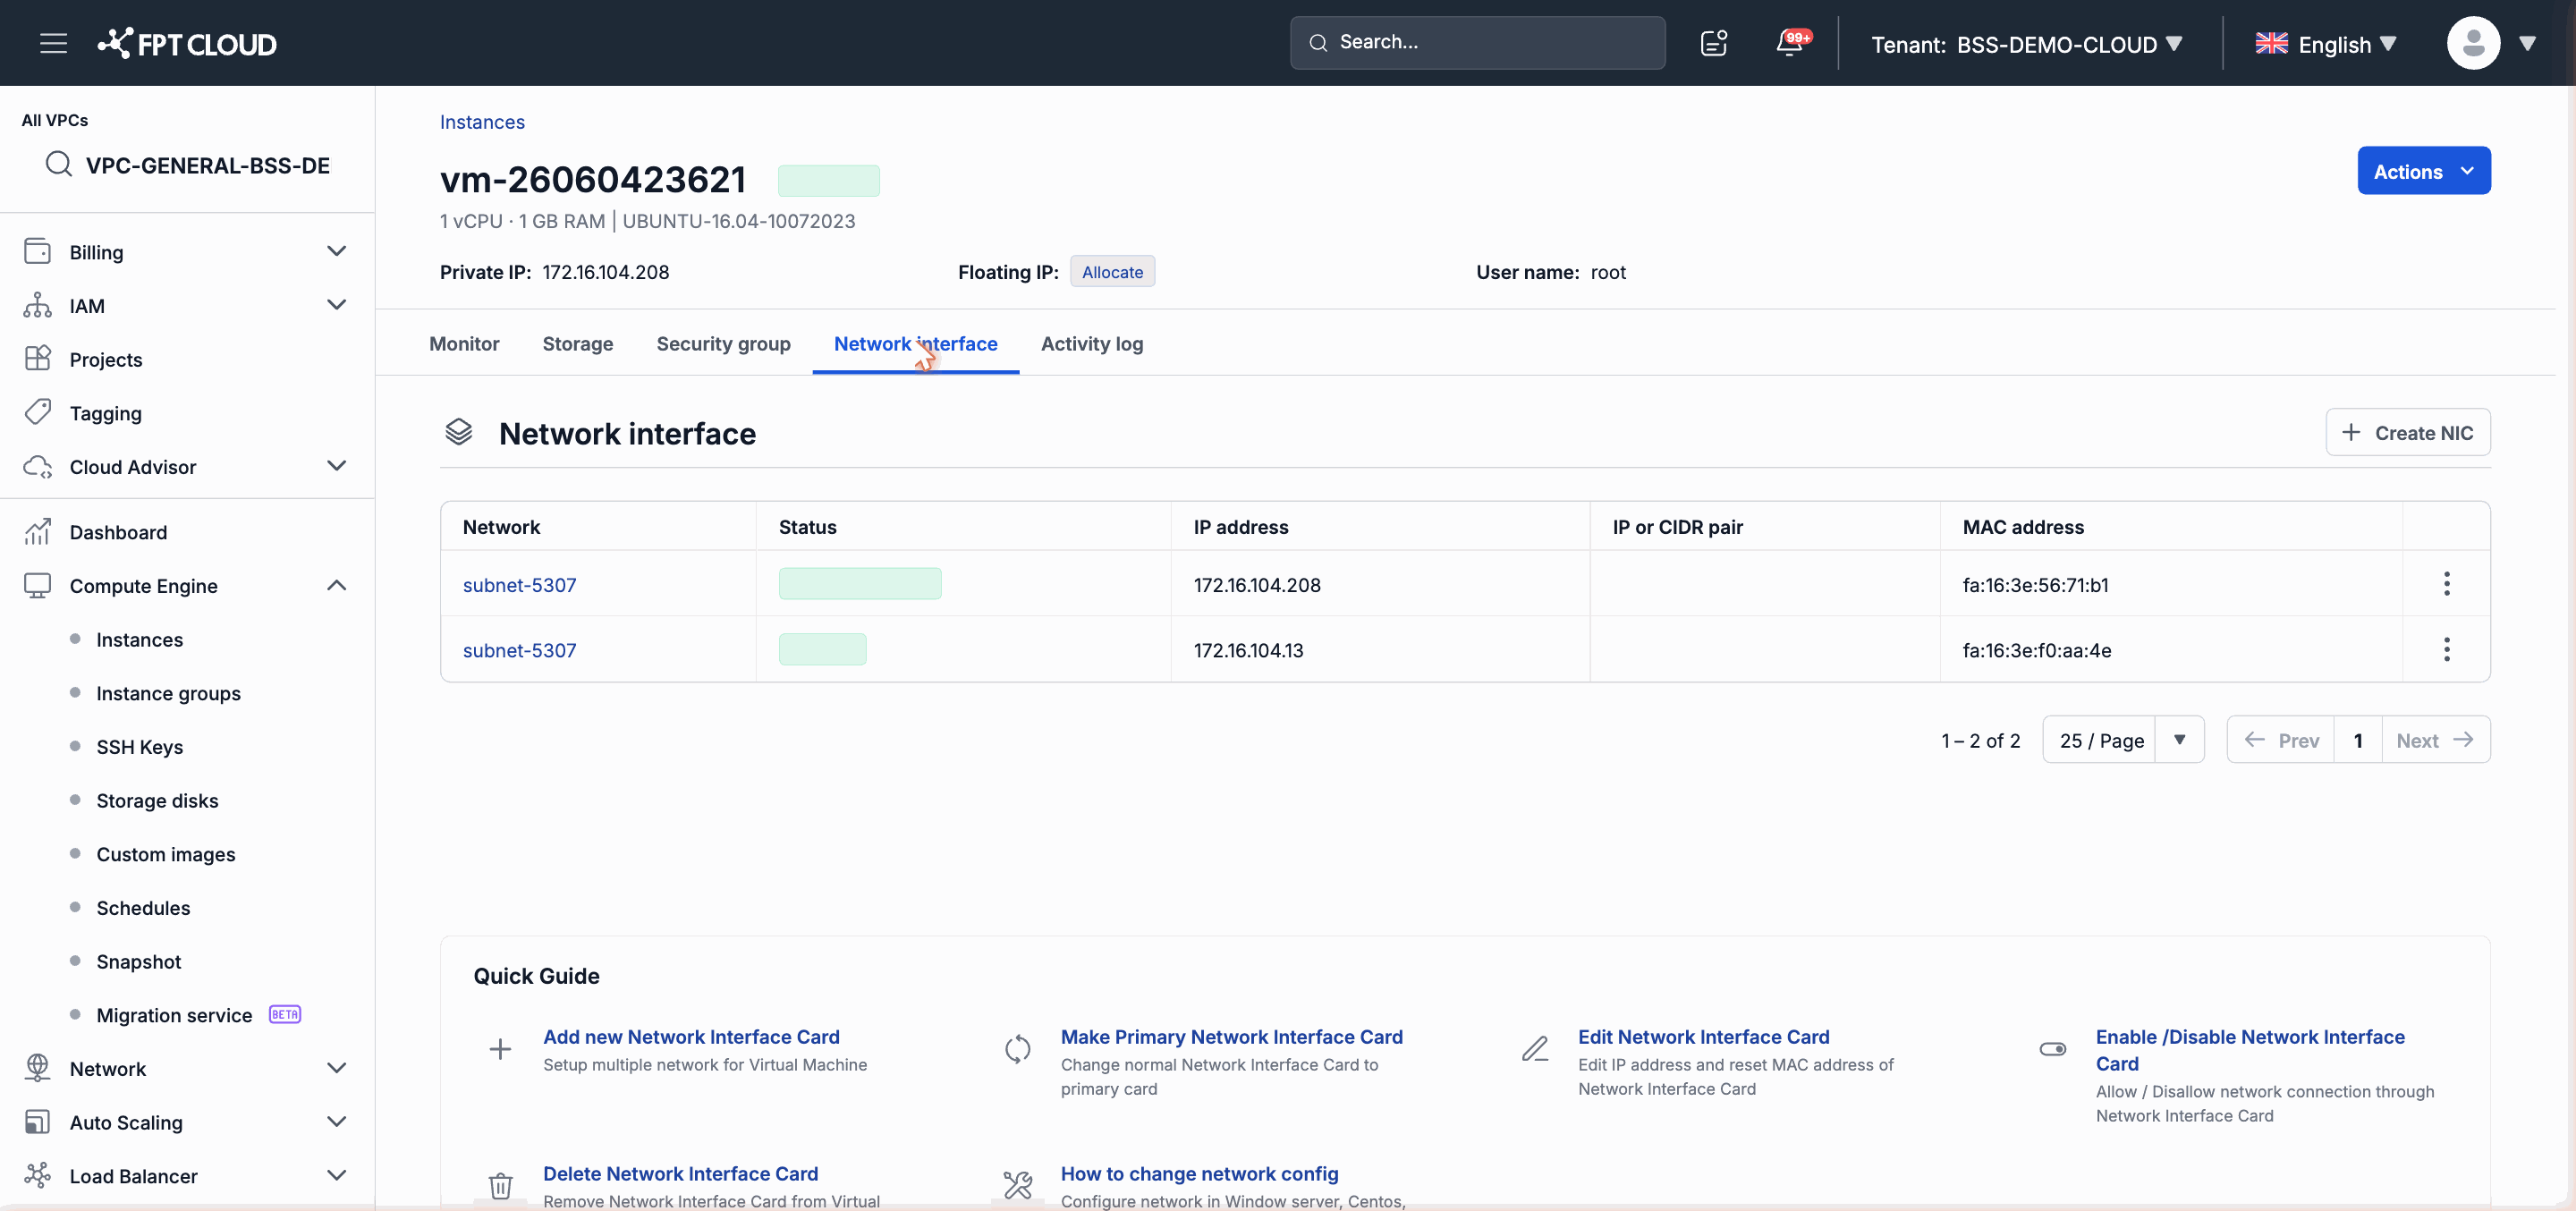
Task: Open Storage disks in sidebar
Action: tap(157, 800)
